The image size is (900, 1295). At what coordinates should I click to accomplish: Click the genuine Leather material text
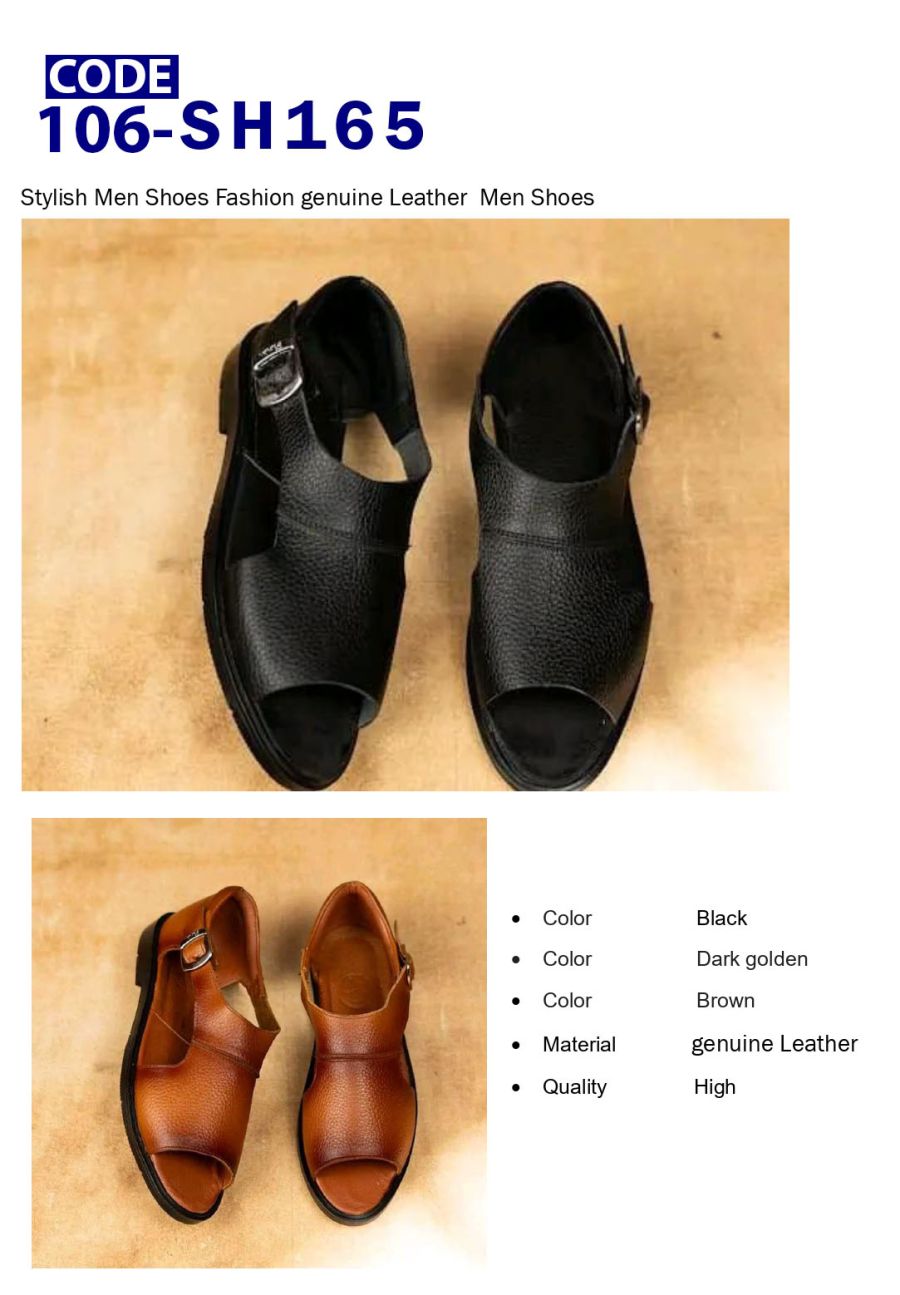[x=775, y=1044]
